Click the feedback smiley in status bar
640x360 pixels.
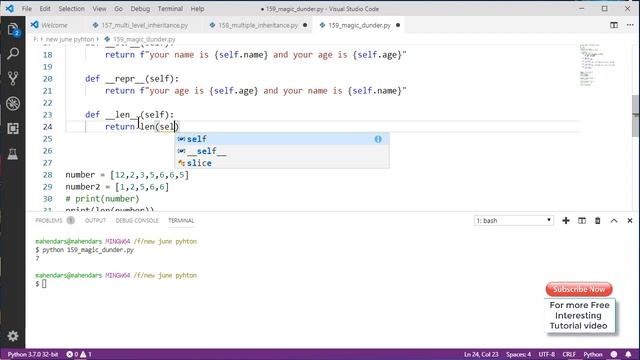614,354
